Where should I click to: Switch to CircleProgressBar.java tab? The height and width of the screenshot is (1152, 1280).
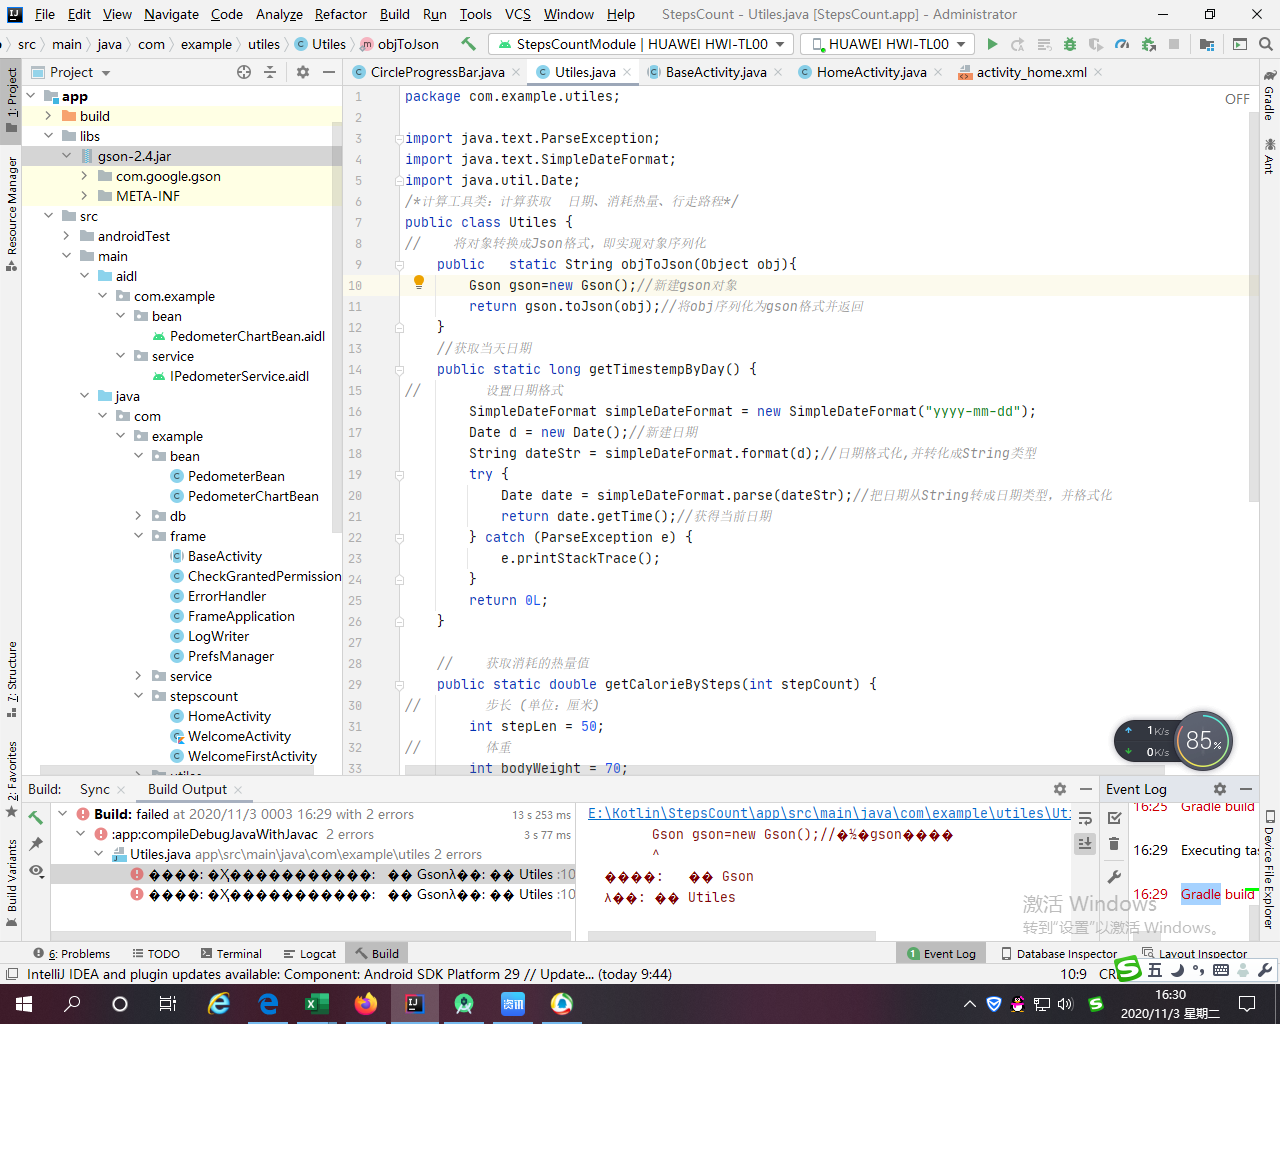pos(437,72)
